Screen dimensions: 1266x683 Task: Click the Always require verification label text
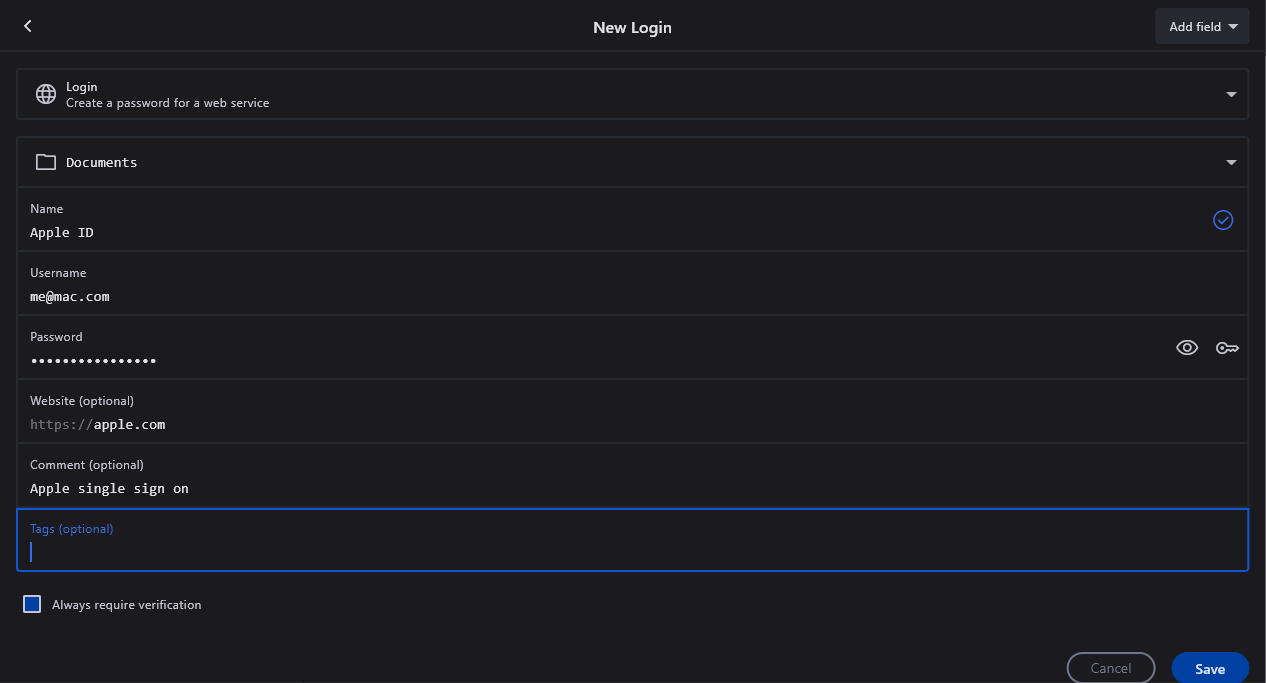click(126, 605)
